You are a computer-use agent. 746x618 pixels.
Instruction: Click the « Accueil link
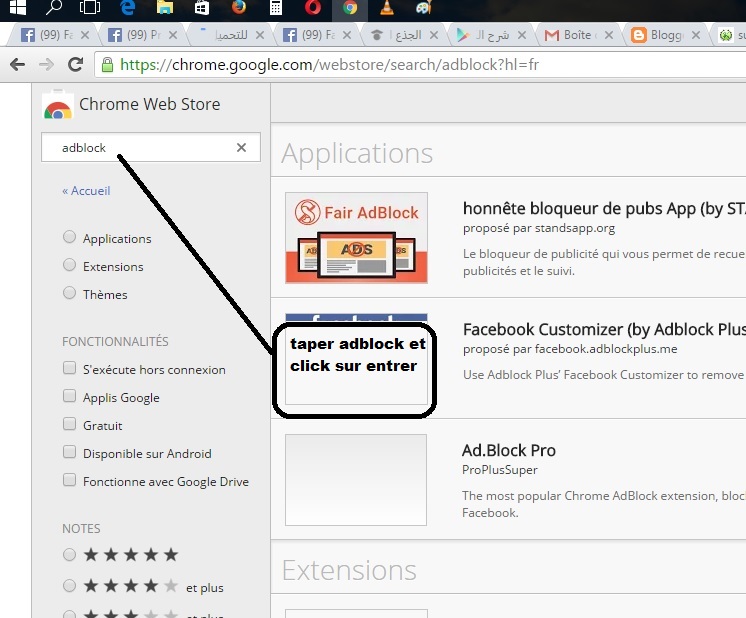tap(86, 191)
